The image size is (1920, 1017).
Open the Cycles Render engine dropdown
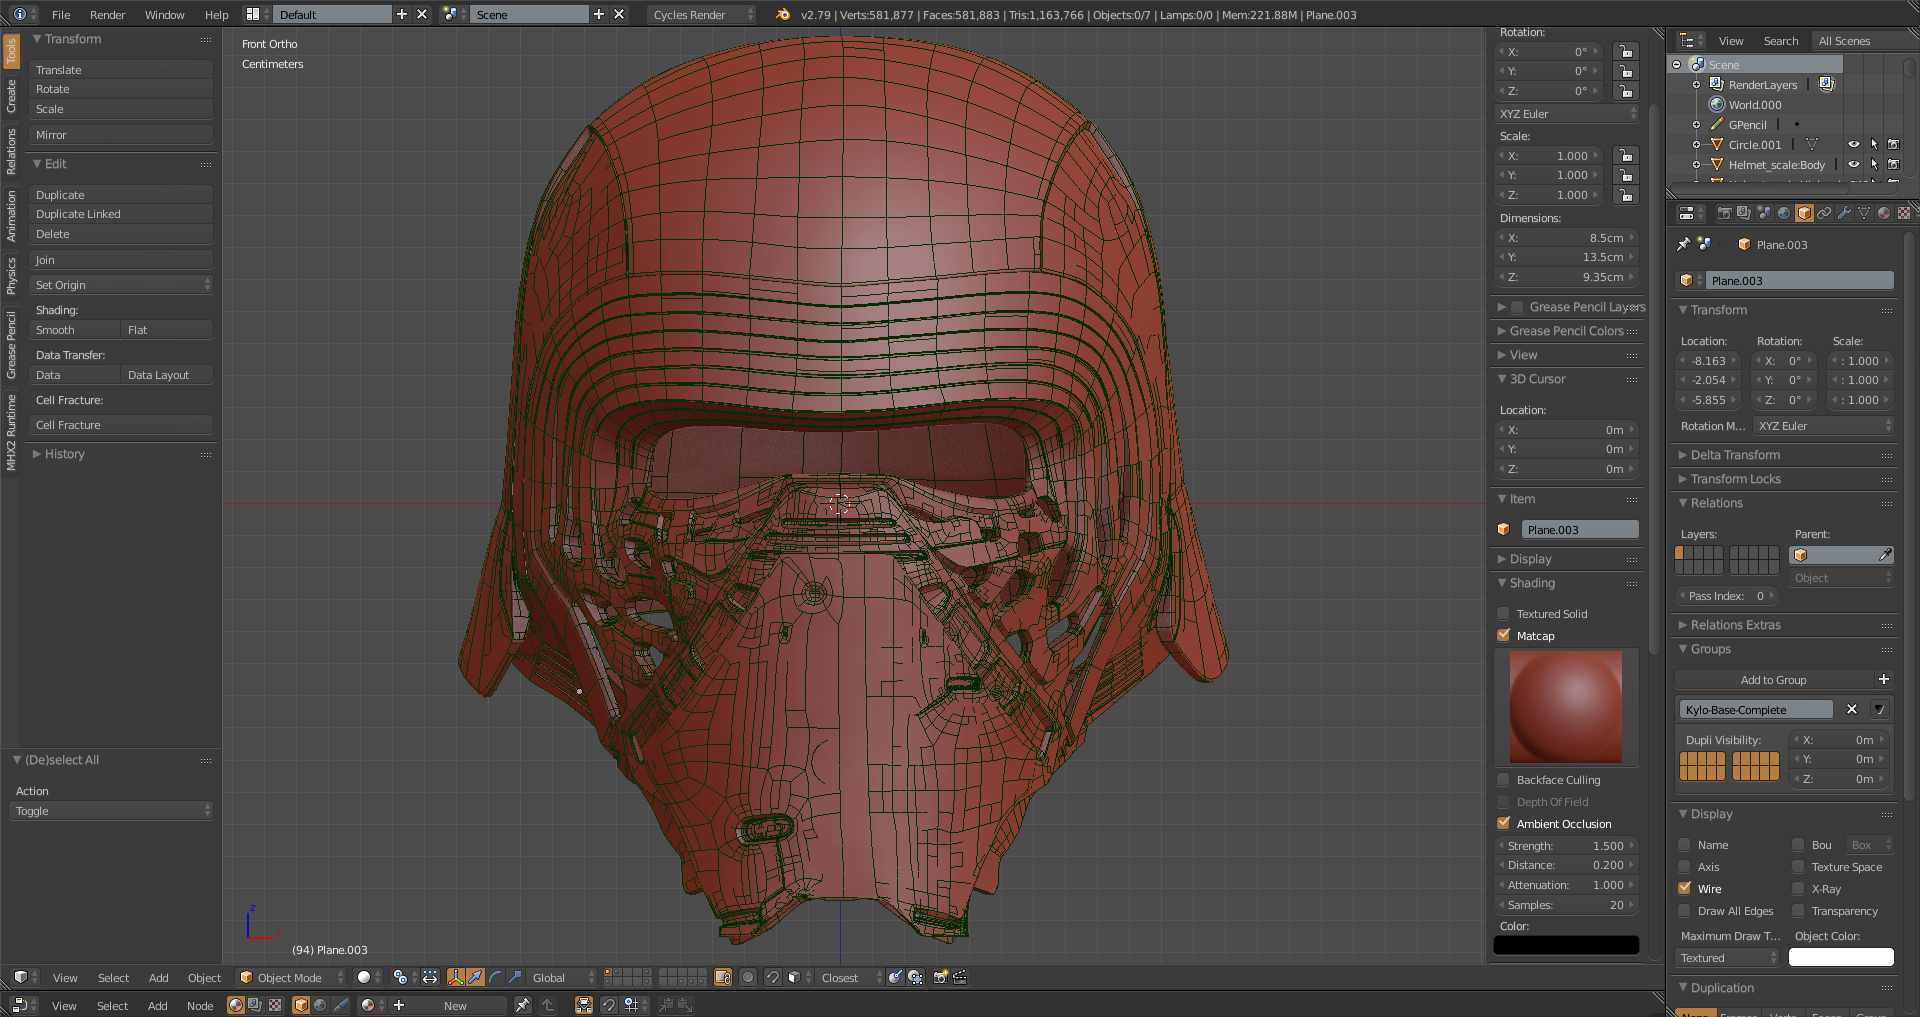click(x=702, y=14)
